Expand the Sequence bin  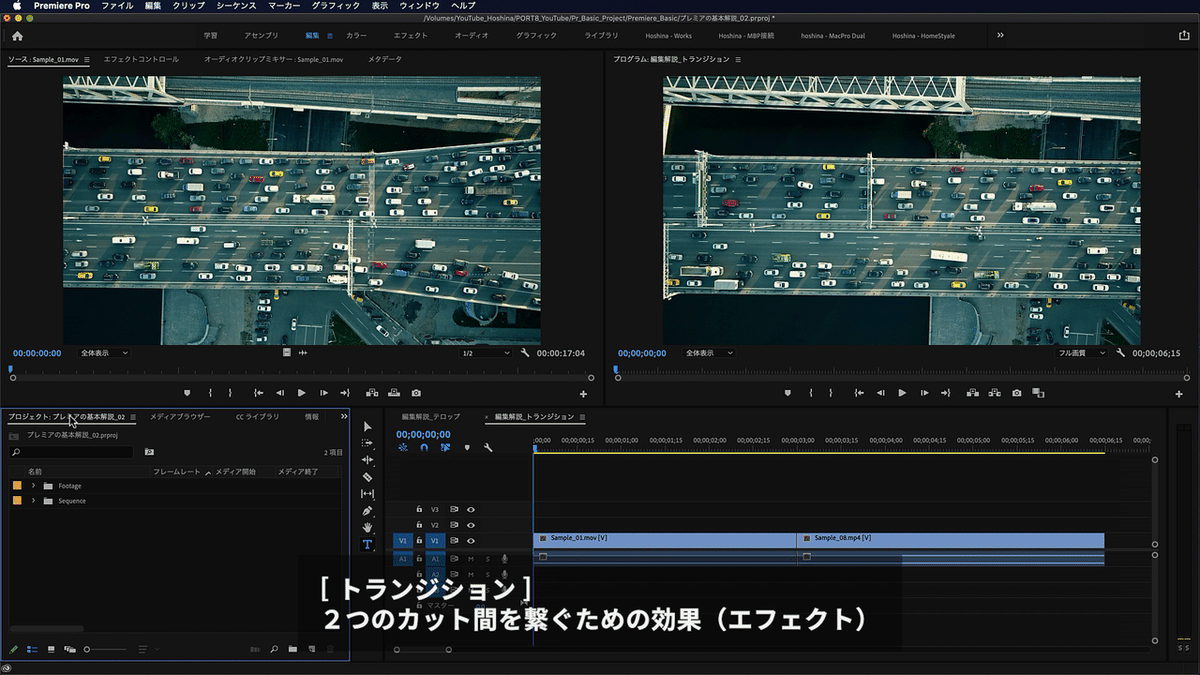click(33, 501)
